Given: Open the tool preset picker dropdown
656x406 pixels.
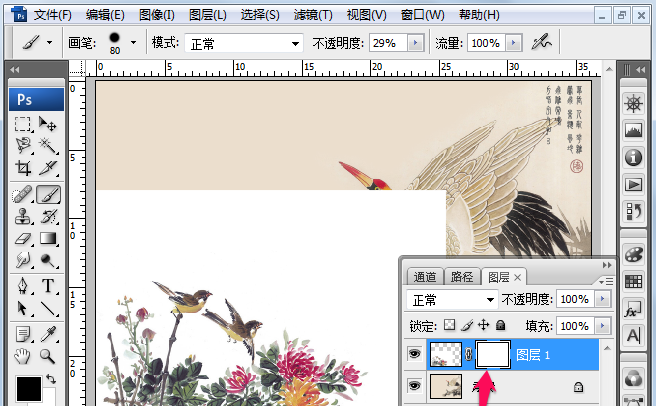Looking at the screenshot, I should point(50,42).
